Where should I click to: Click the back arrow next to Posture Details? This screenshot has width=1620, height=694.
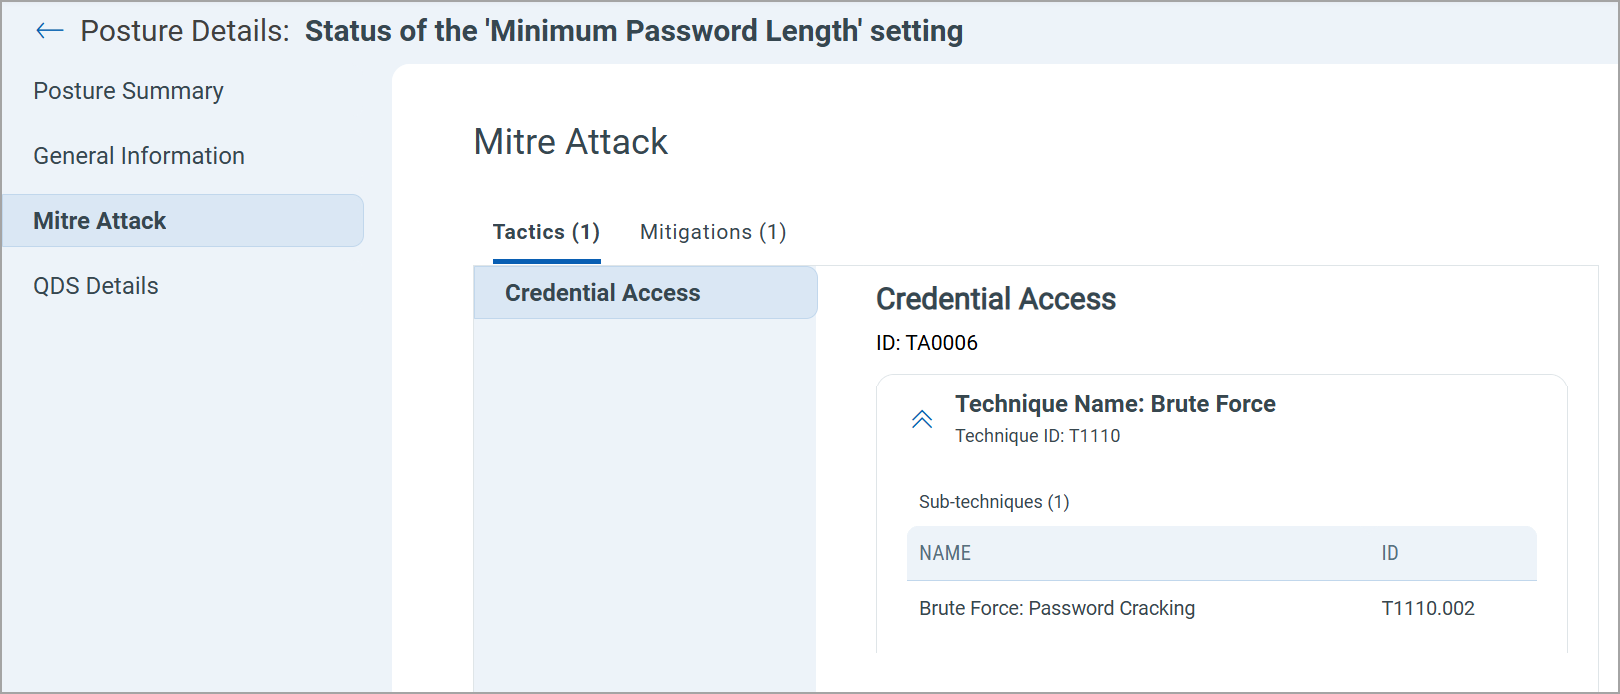pyautogui.click(x=49, y=31)
